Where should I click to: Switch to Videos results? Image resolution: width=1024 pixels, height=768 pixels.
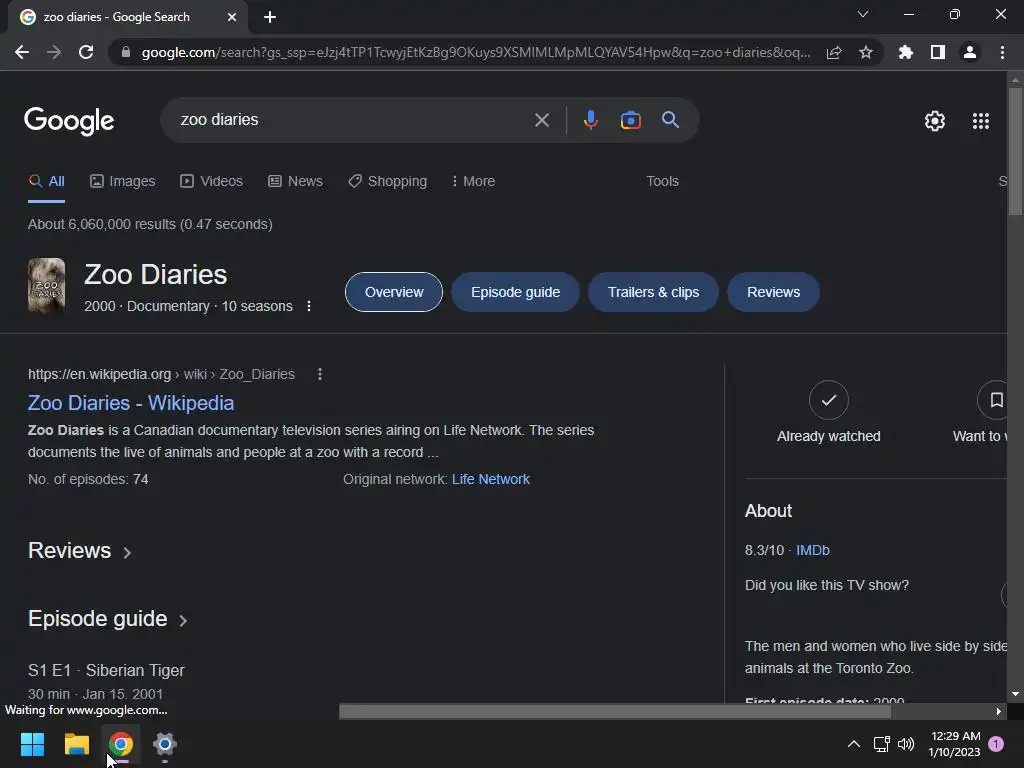(x=212, y=182)
